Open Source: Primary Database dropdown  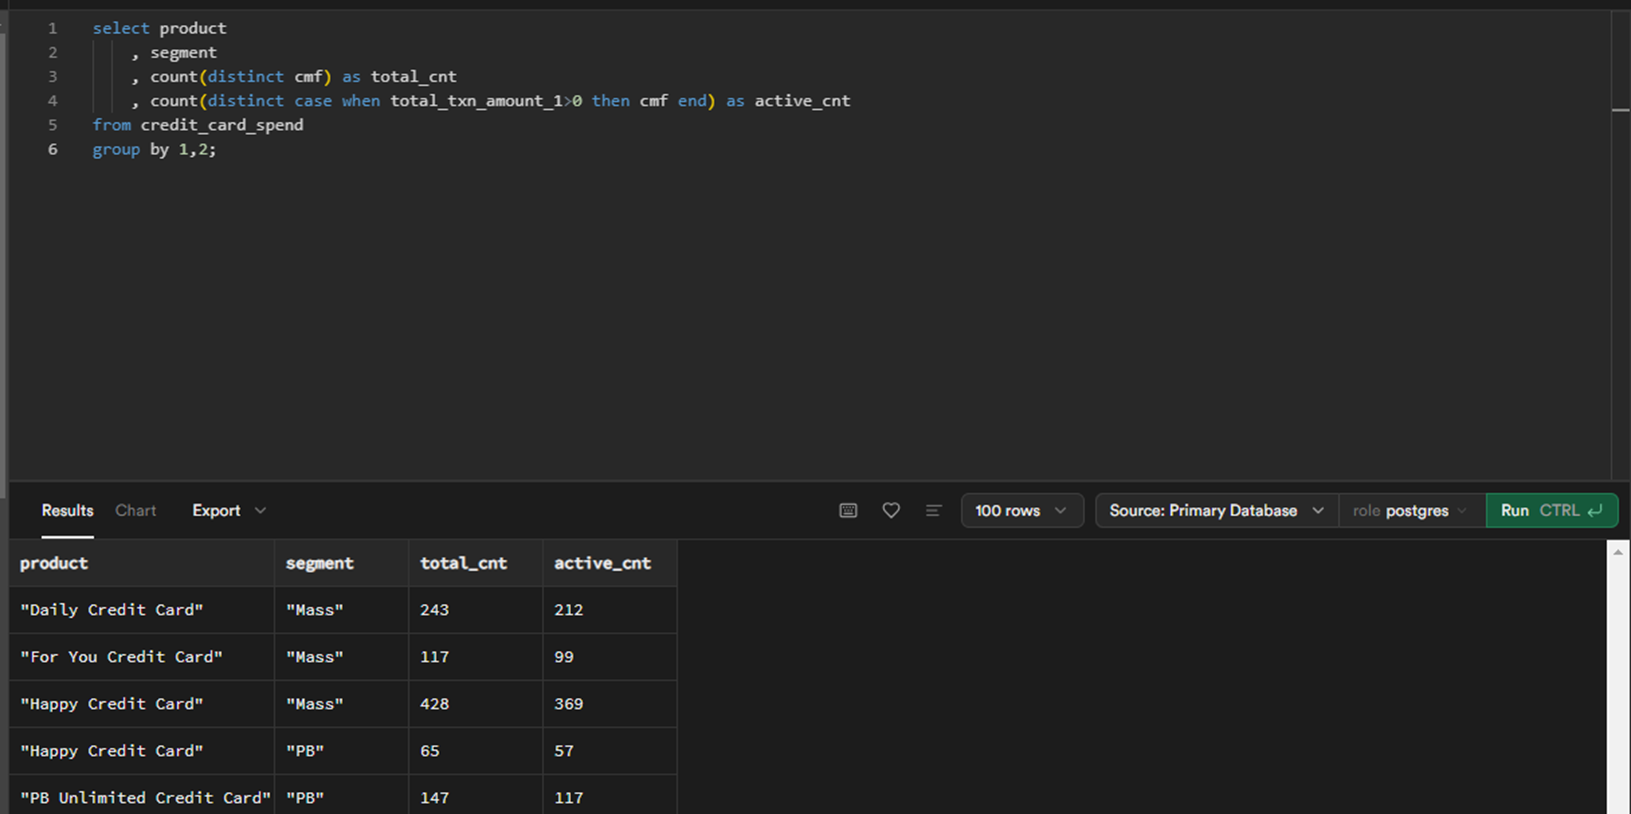(x=1217, y=510)
